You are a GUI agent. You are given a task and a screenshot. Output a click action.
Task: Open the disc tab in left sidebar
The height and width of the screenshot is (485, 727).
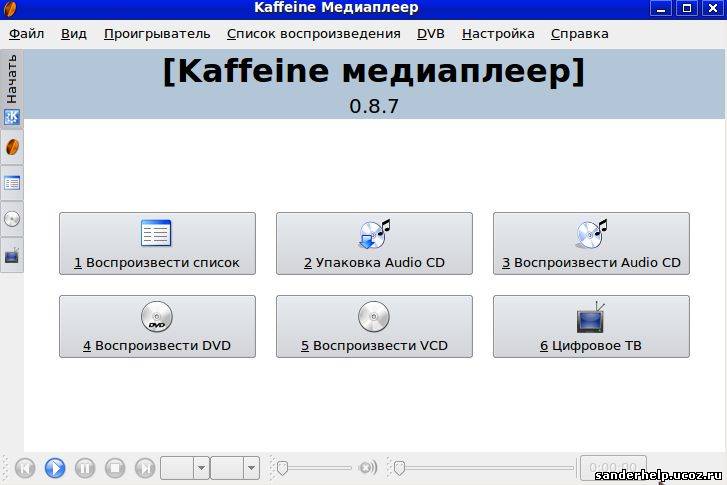point(12,219)
